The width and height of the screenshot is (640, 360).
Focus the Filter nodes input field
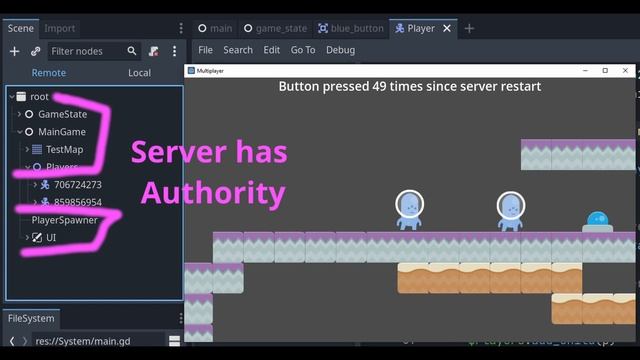click(x=94, y=51)
